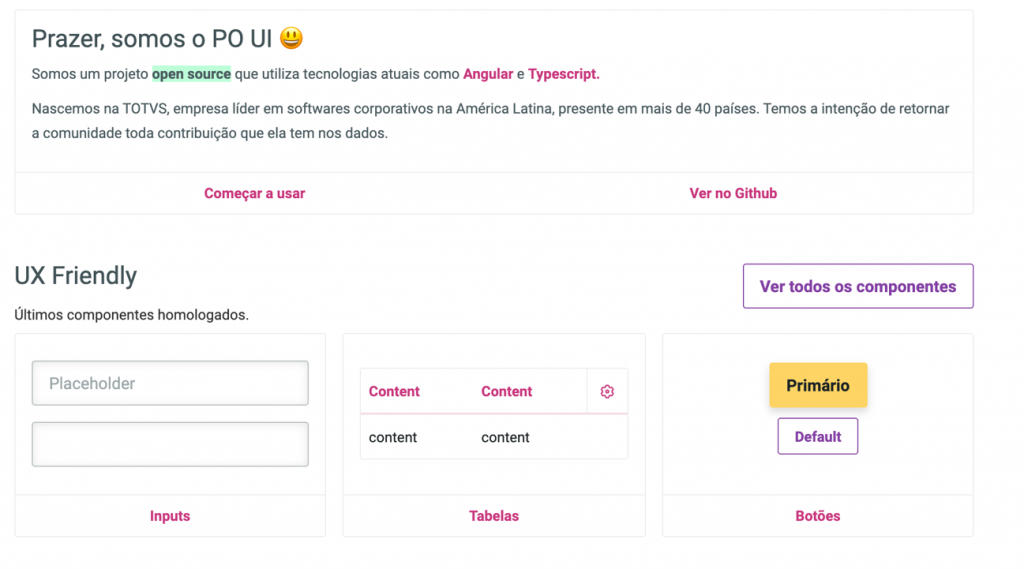Click the UX Friendly heading
This screenshot has height=569, width=1024.
pos(76,276)
